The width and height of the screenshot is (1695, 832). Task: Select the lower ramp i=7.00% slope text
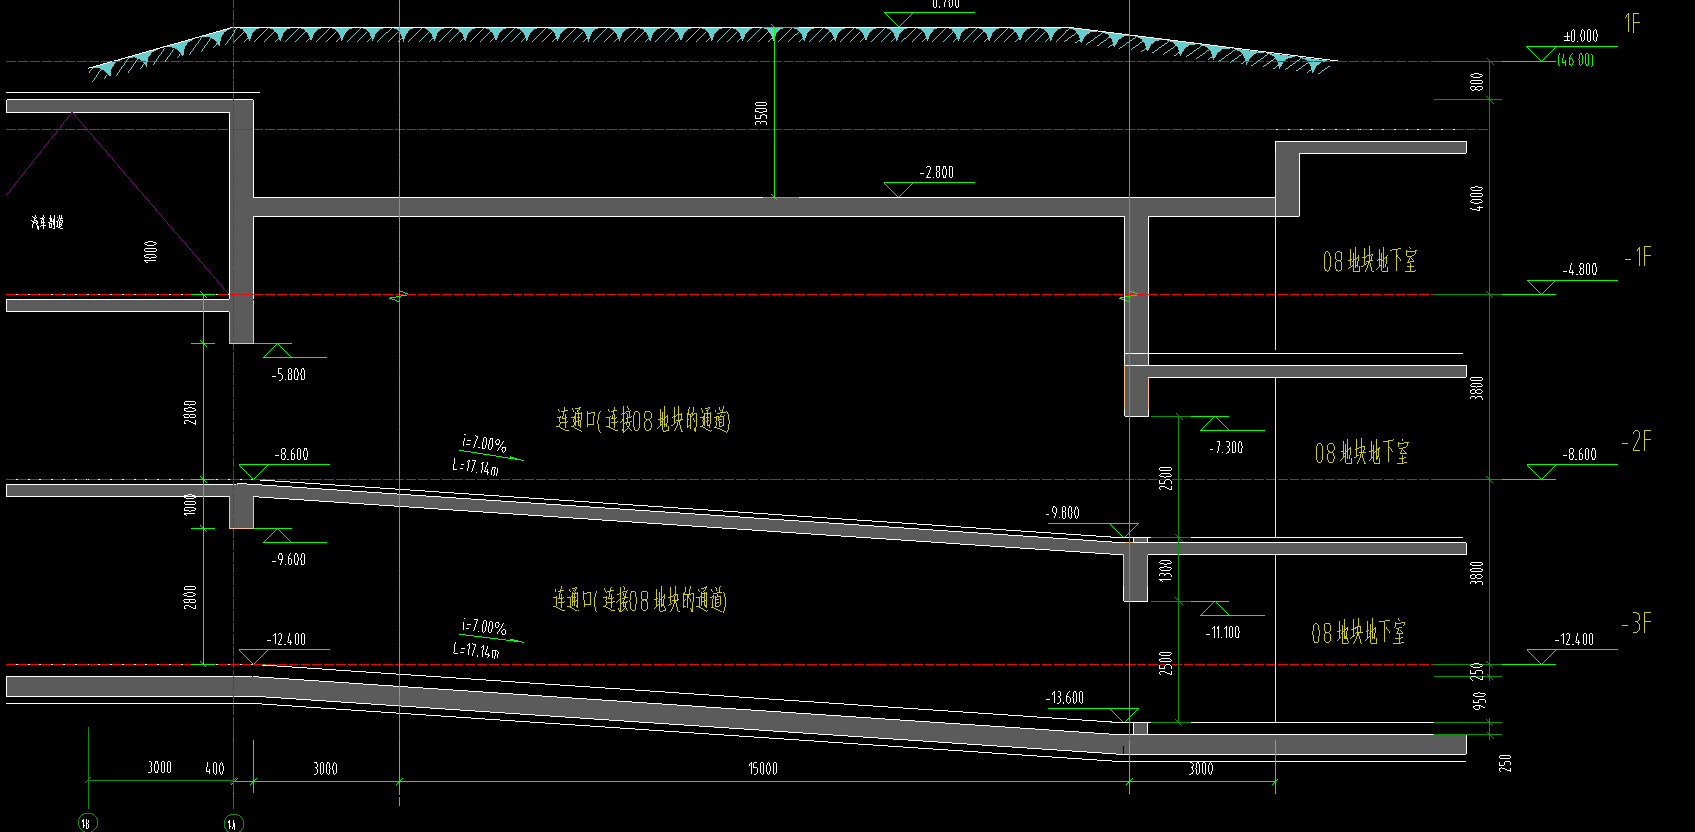pos(484,627)
